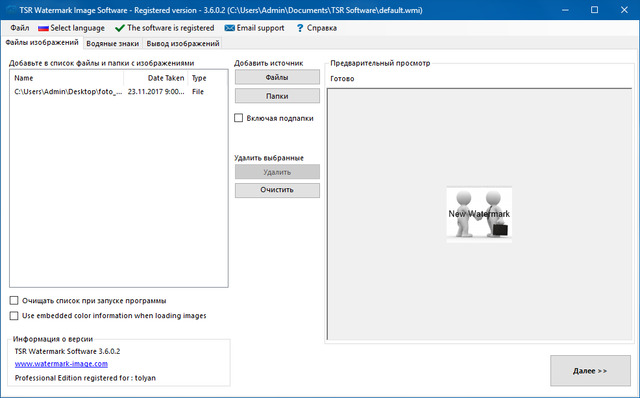Open the Select language menu
The width and height of the screenshot is (640, 398).
[x=77, y=28]
